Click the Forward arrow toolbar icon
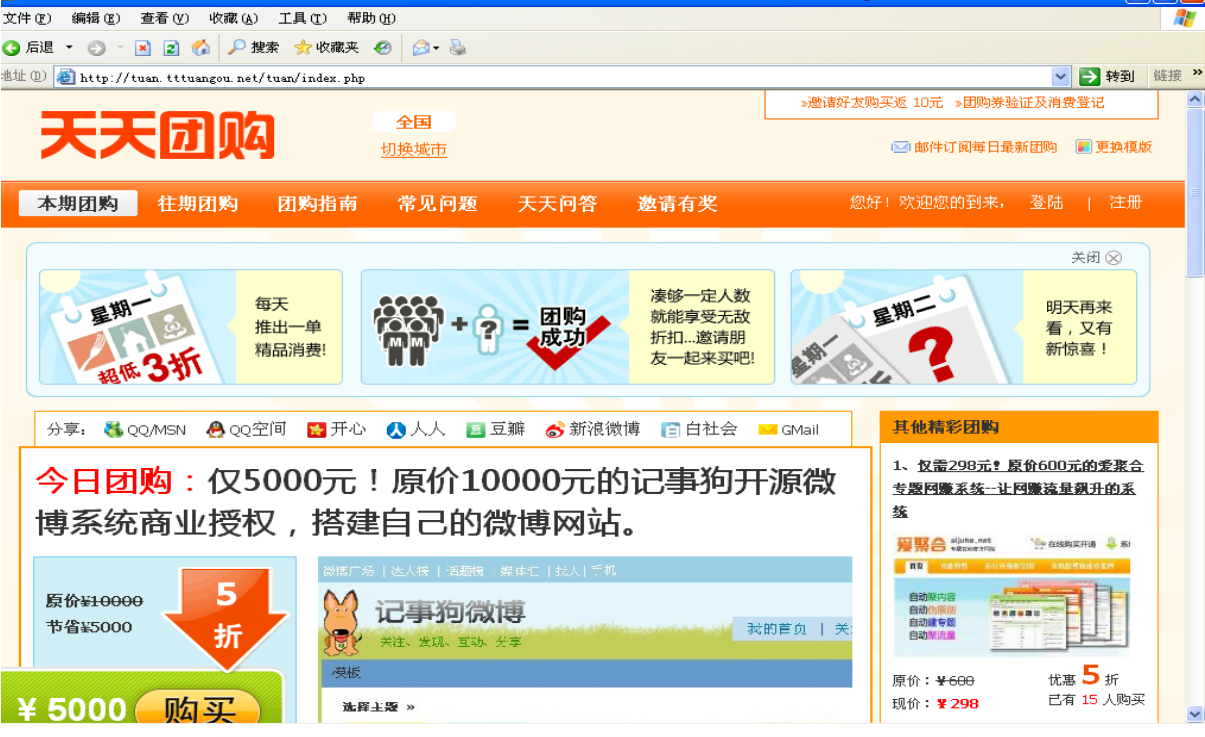The width and height of the screenshot is (1205, 737). click(96, 47)
